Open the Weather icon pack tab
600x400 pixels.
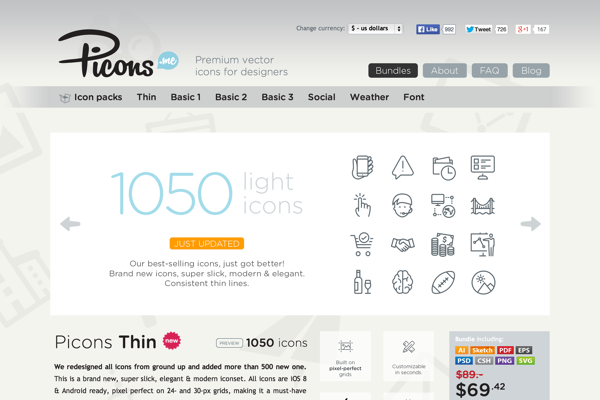pos(369,97)
